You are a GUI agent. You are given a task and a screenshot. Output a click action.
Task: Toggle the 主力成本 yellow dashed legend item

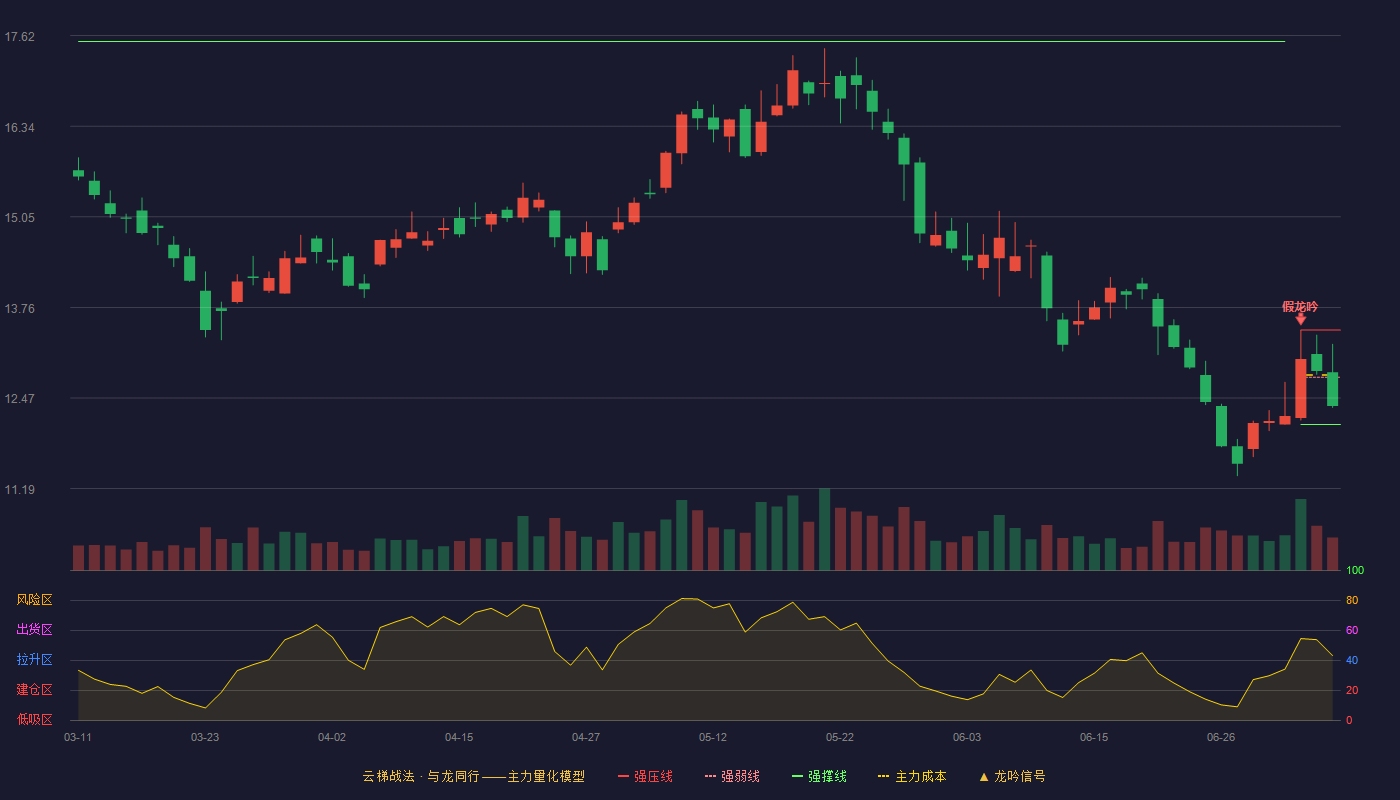(912, 776)
